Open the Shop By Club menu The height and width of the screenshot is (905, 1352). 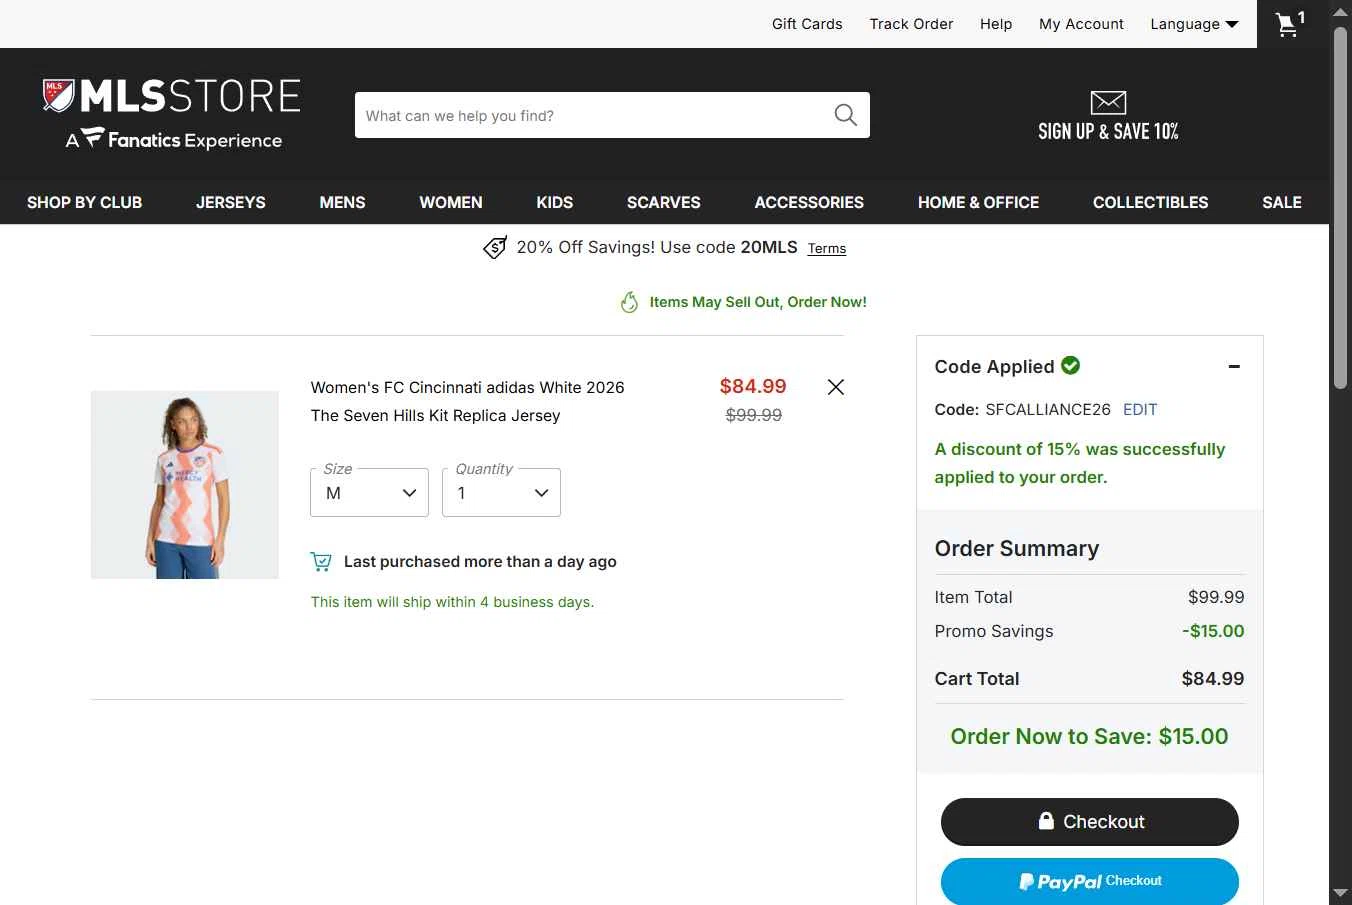point(85,202)
